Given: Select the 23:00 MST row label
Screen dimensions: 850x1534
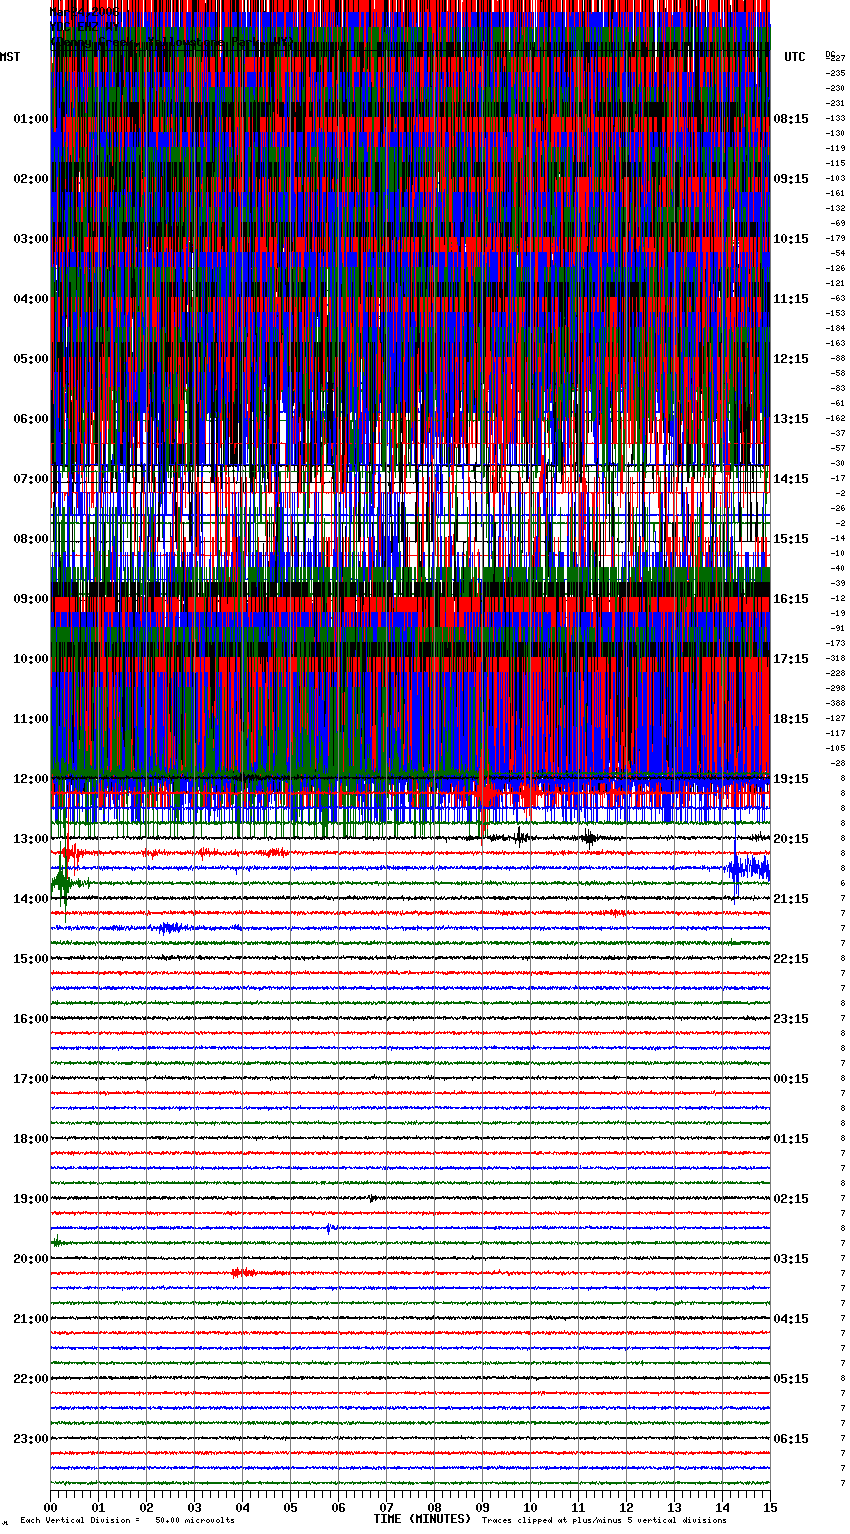Looking at the screenshot, I should (31, 1439).
